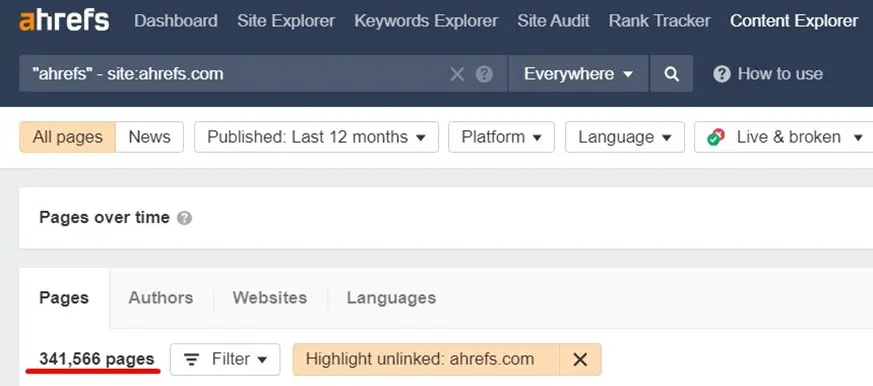Image resolution: width=873 pixels, height=386 pixels.
Task: Expand the Filter dropdown button
Action: (x=225, y=359)
